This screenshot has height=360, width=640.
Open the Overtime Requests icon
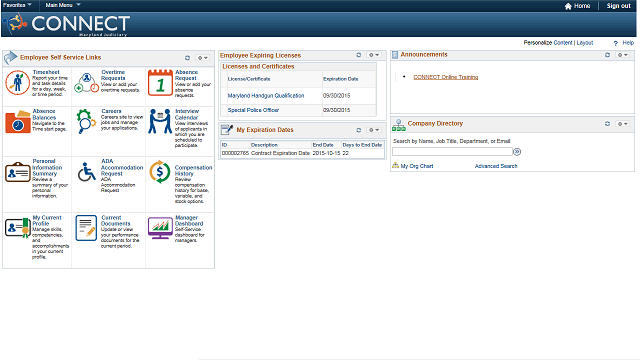(87, 83)
